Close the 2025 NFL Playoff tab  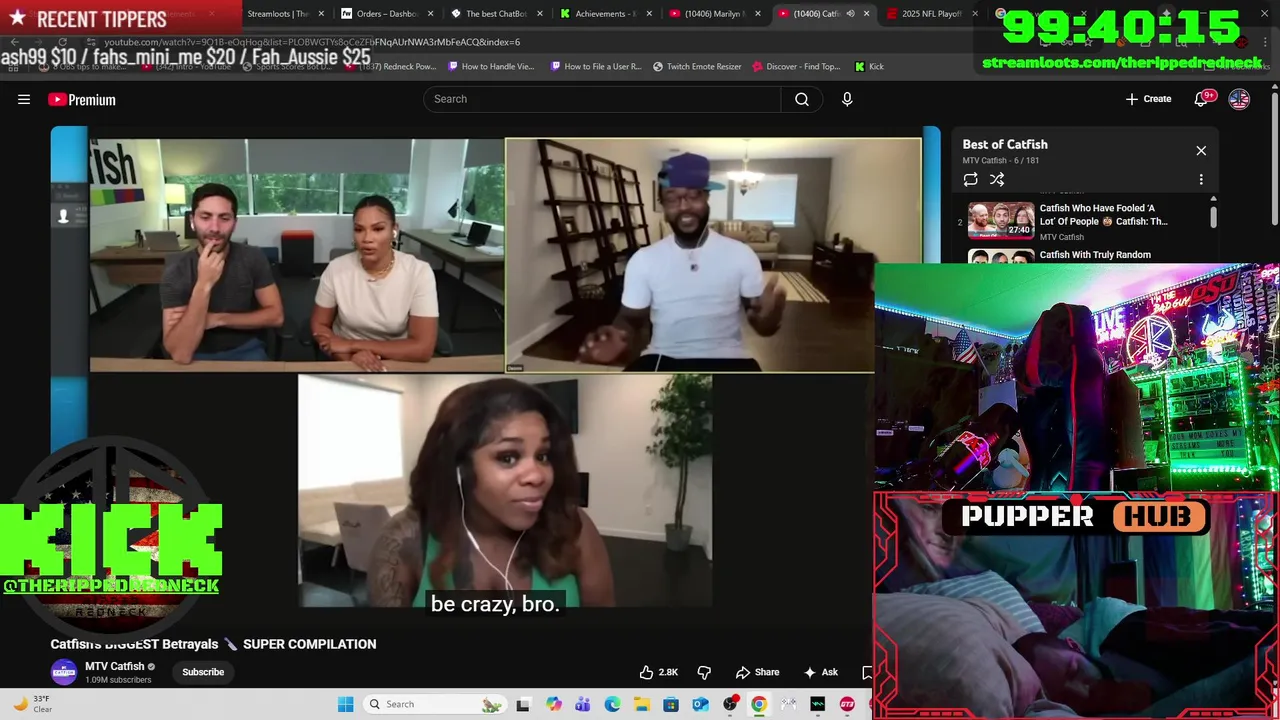(x=975, y=14)
